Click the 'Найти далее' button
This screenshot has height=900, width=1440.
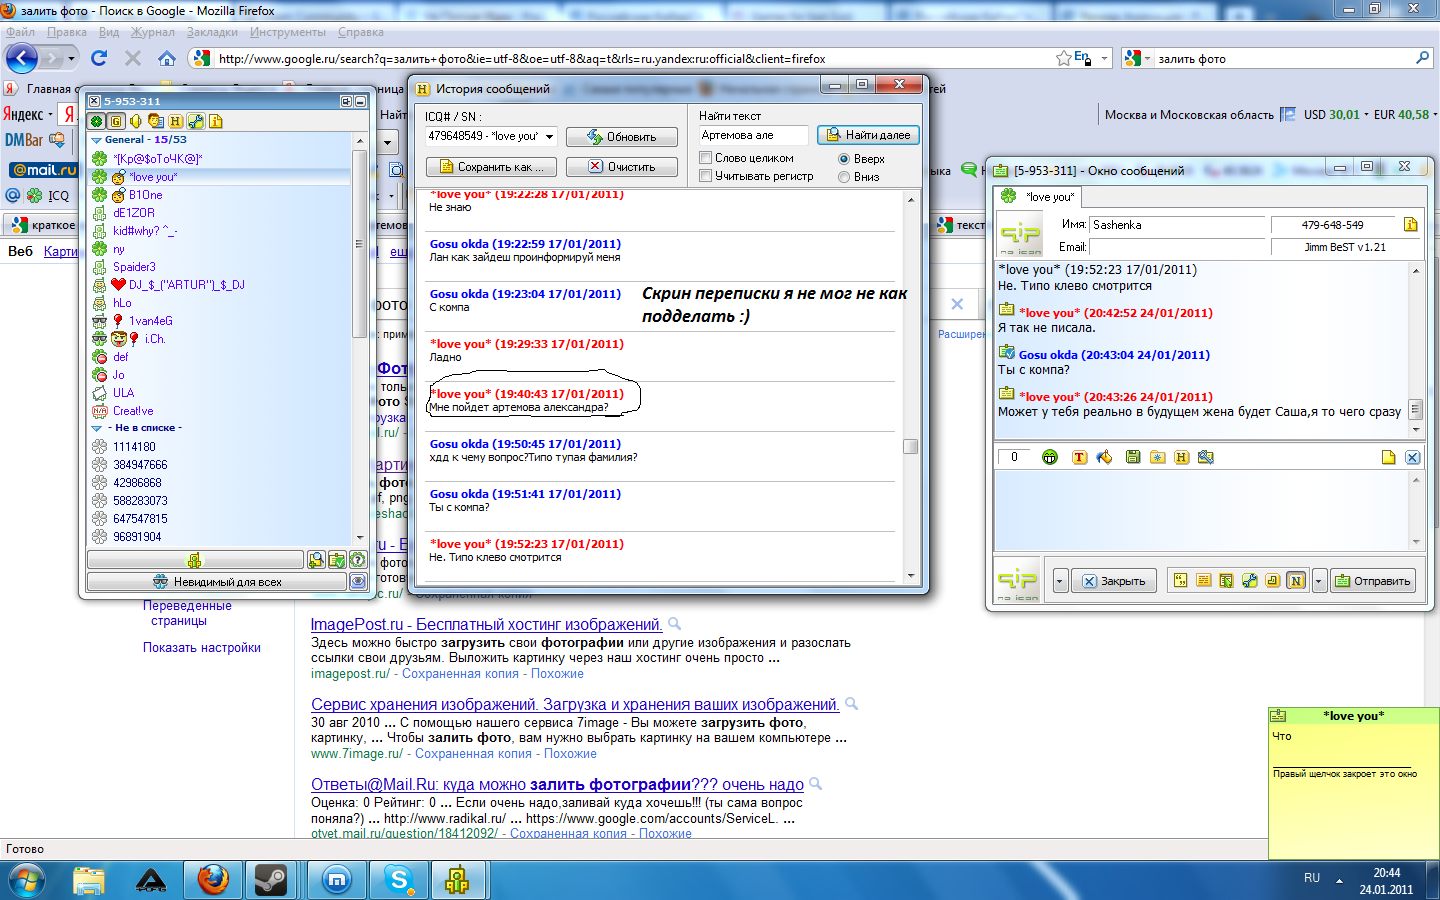pos(868,135)
